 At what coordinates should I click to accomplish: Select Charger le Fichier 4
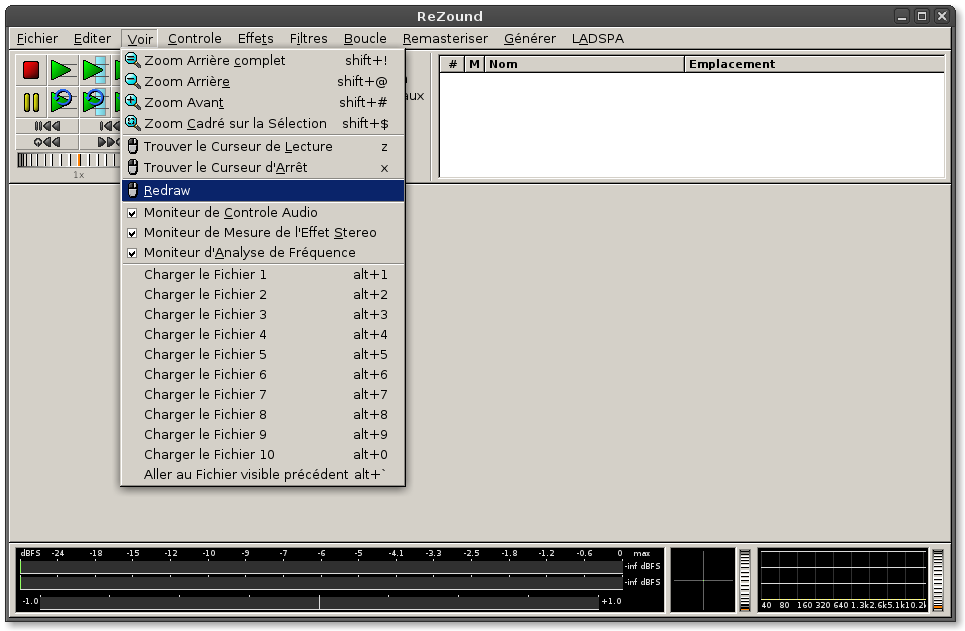coord(263,334)
